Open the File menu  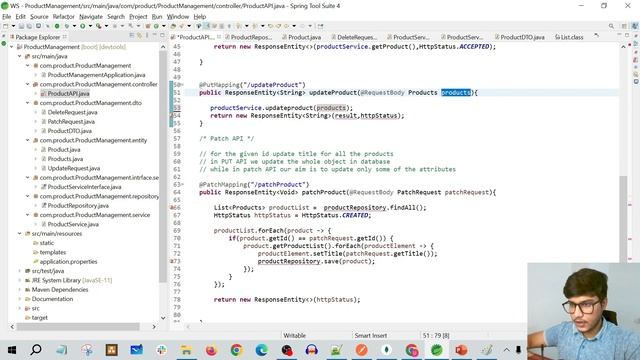tap(7, 17)
